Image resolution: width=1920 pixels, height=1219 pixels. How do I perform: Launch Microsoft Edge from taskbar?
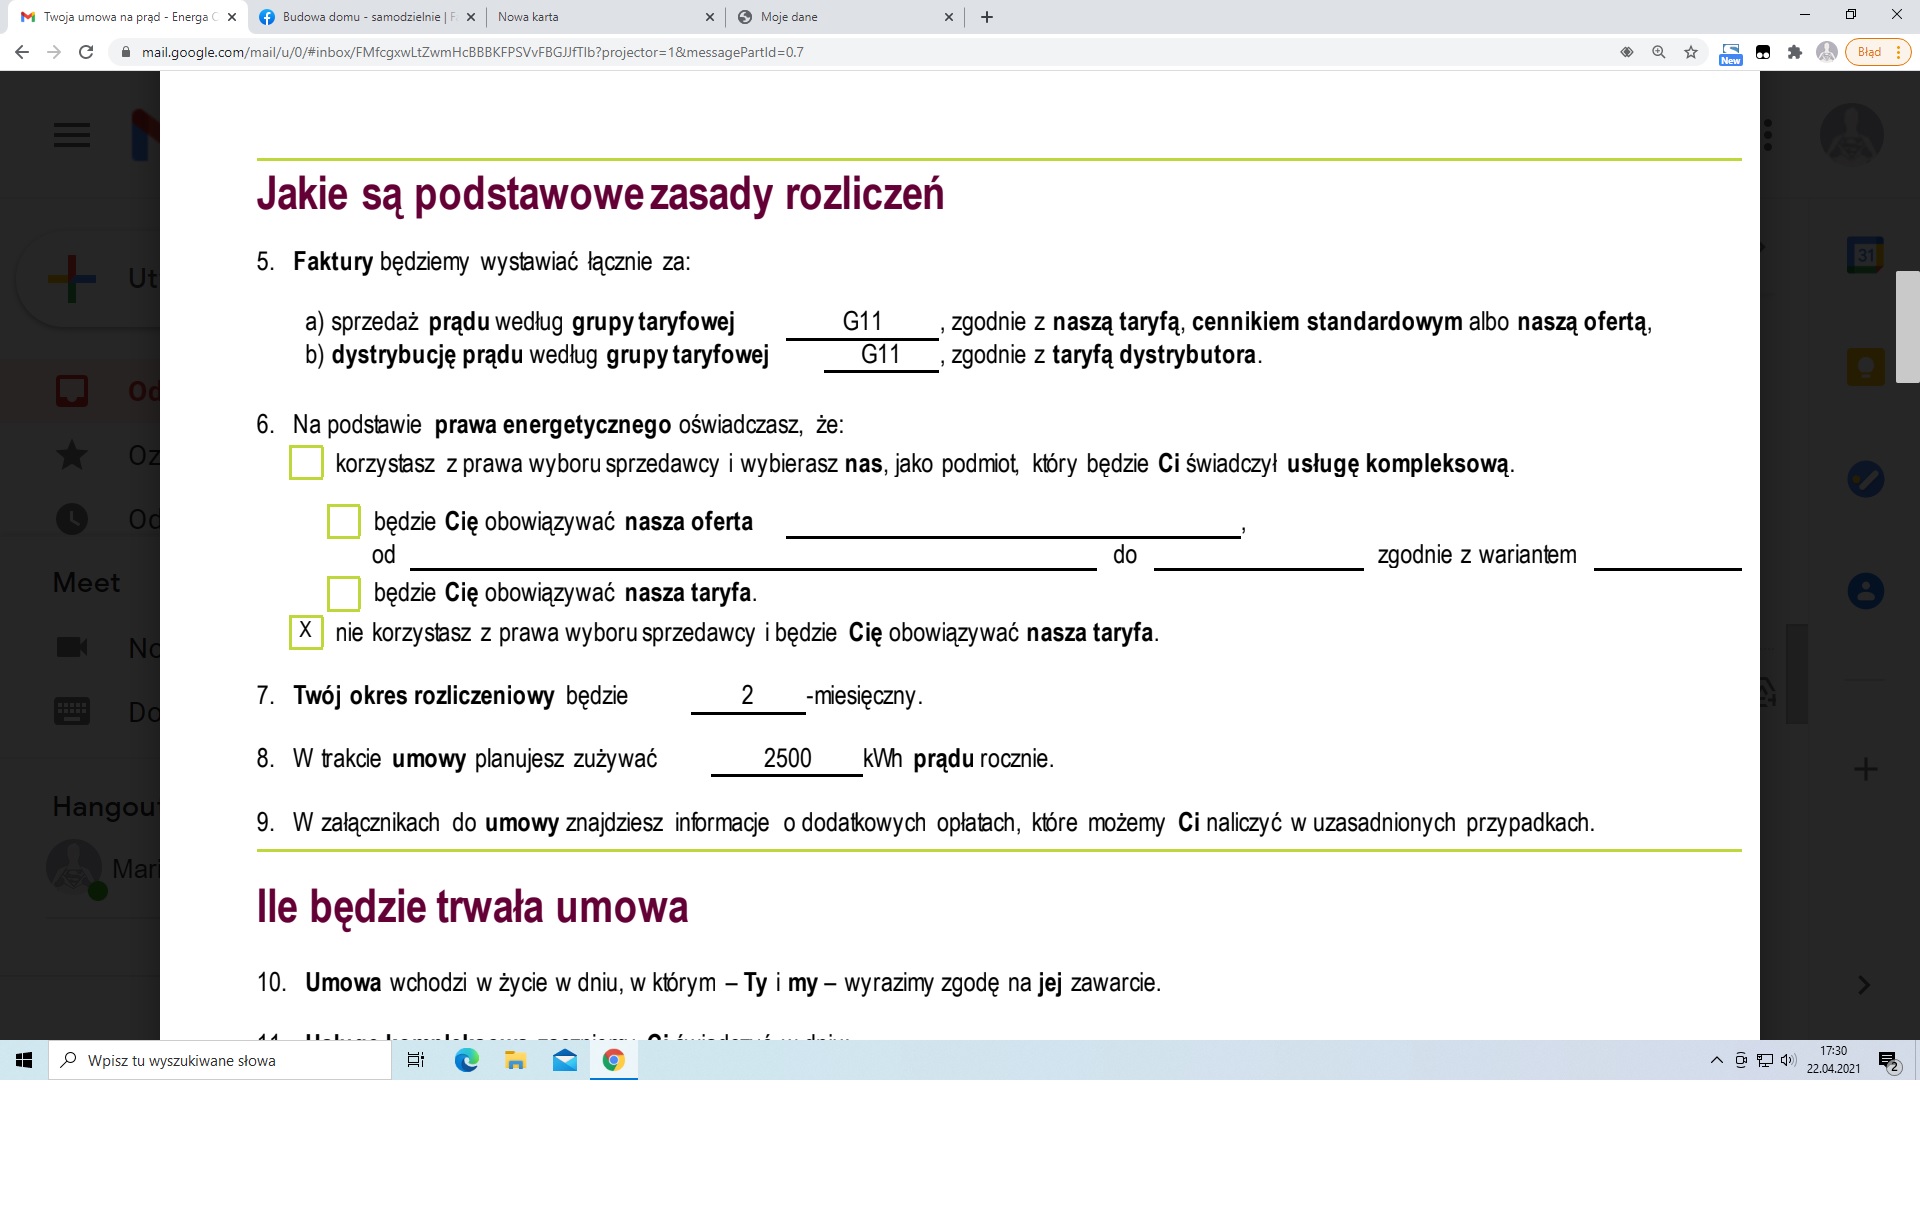pyautogui.click(x=466, y=1060)
